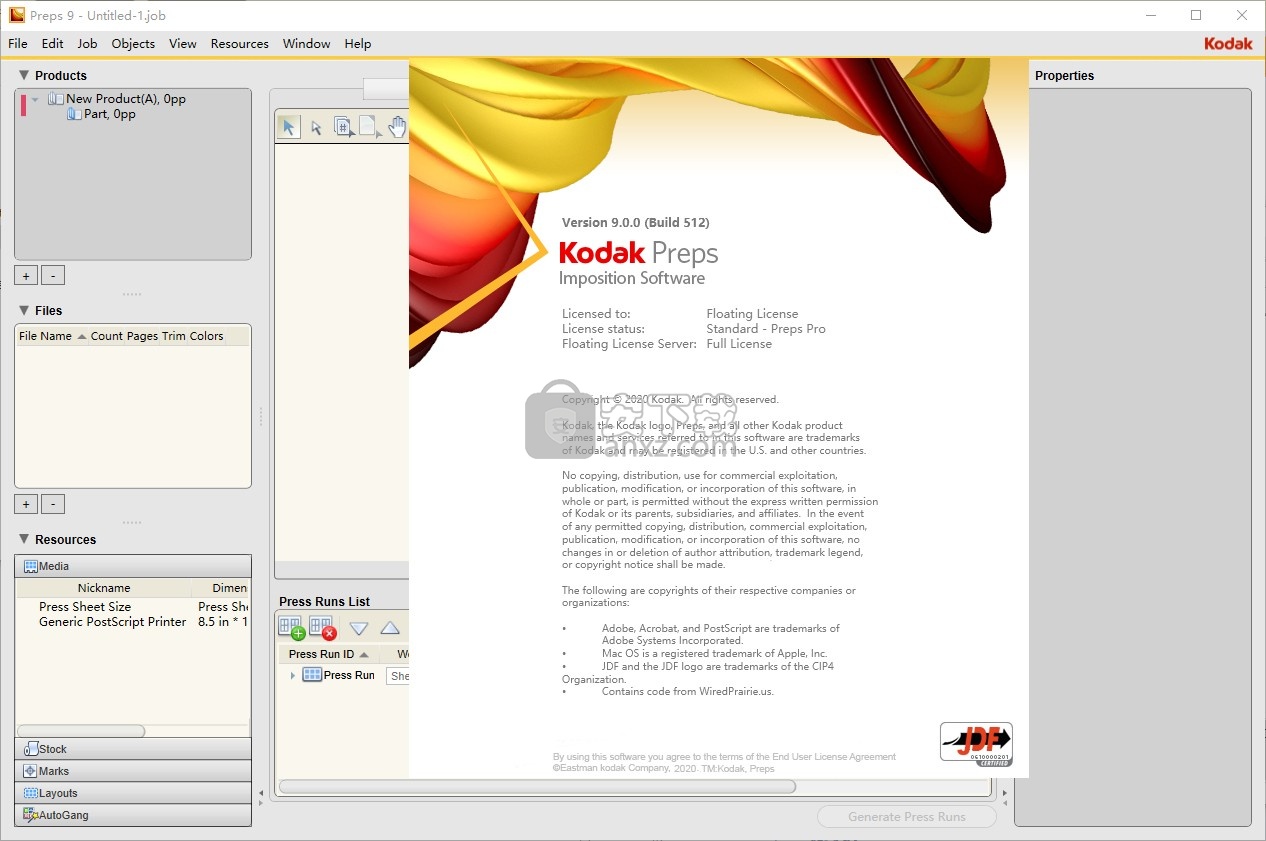
Task: Switch to the Marks resources section
Action: point(133,771)
